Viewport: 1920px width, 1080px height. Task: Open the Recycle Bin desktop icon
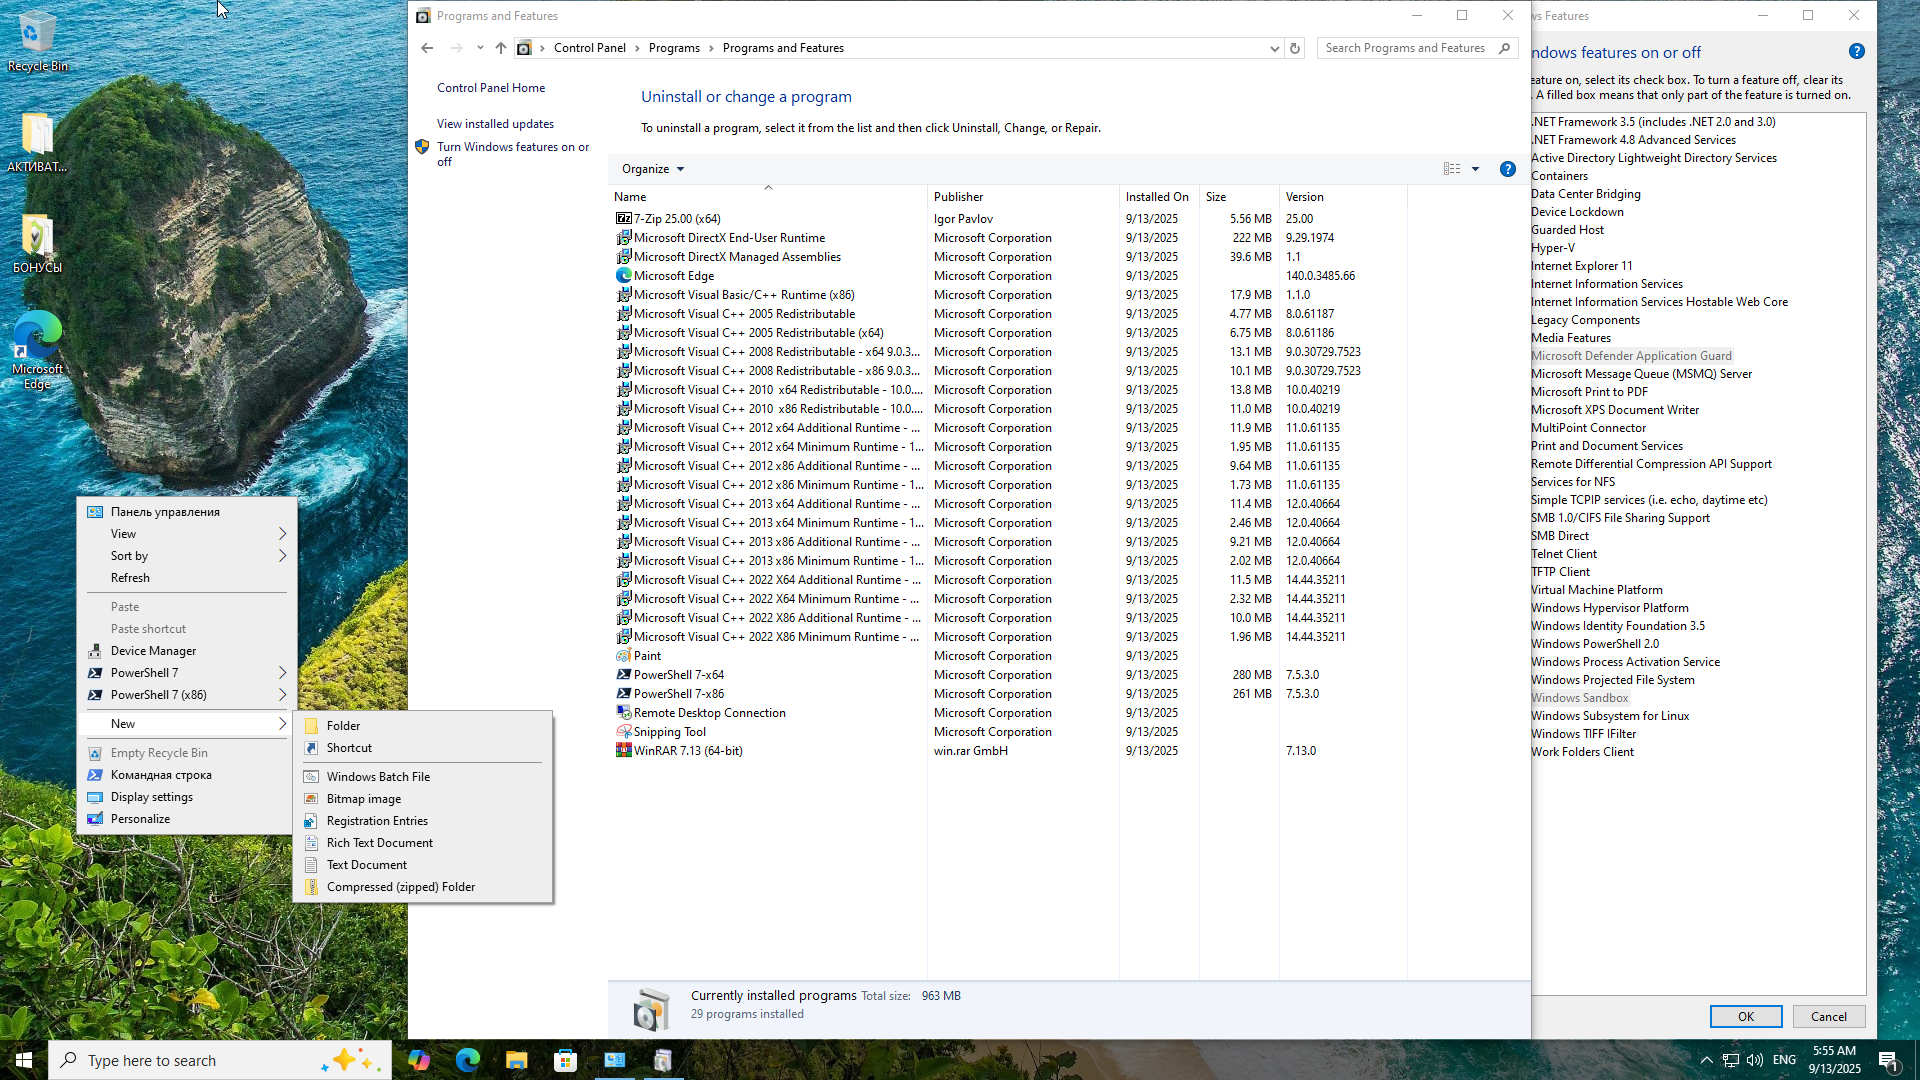pyautogui.click(x=37, y=41)
